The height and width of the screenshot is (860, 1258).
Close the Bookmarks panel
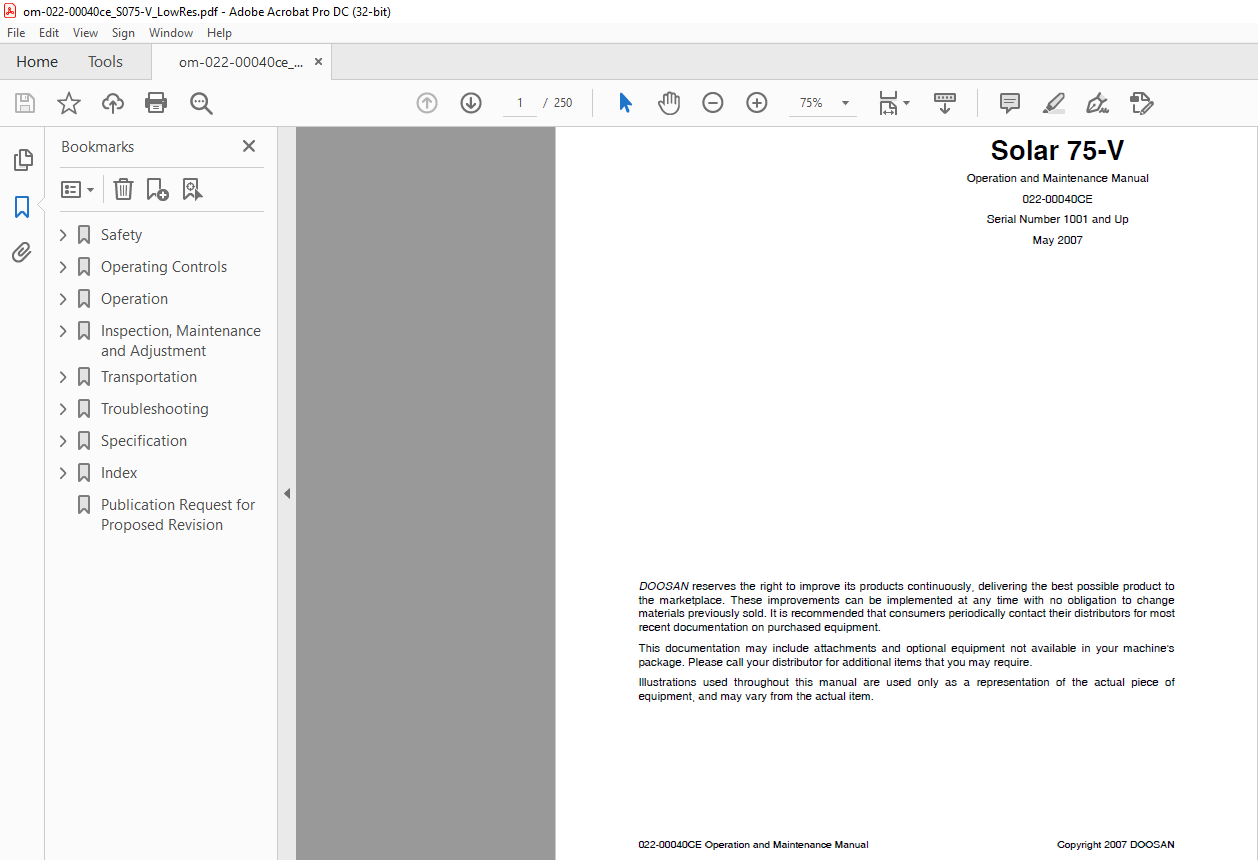click(249, 146)
